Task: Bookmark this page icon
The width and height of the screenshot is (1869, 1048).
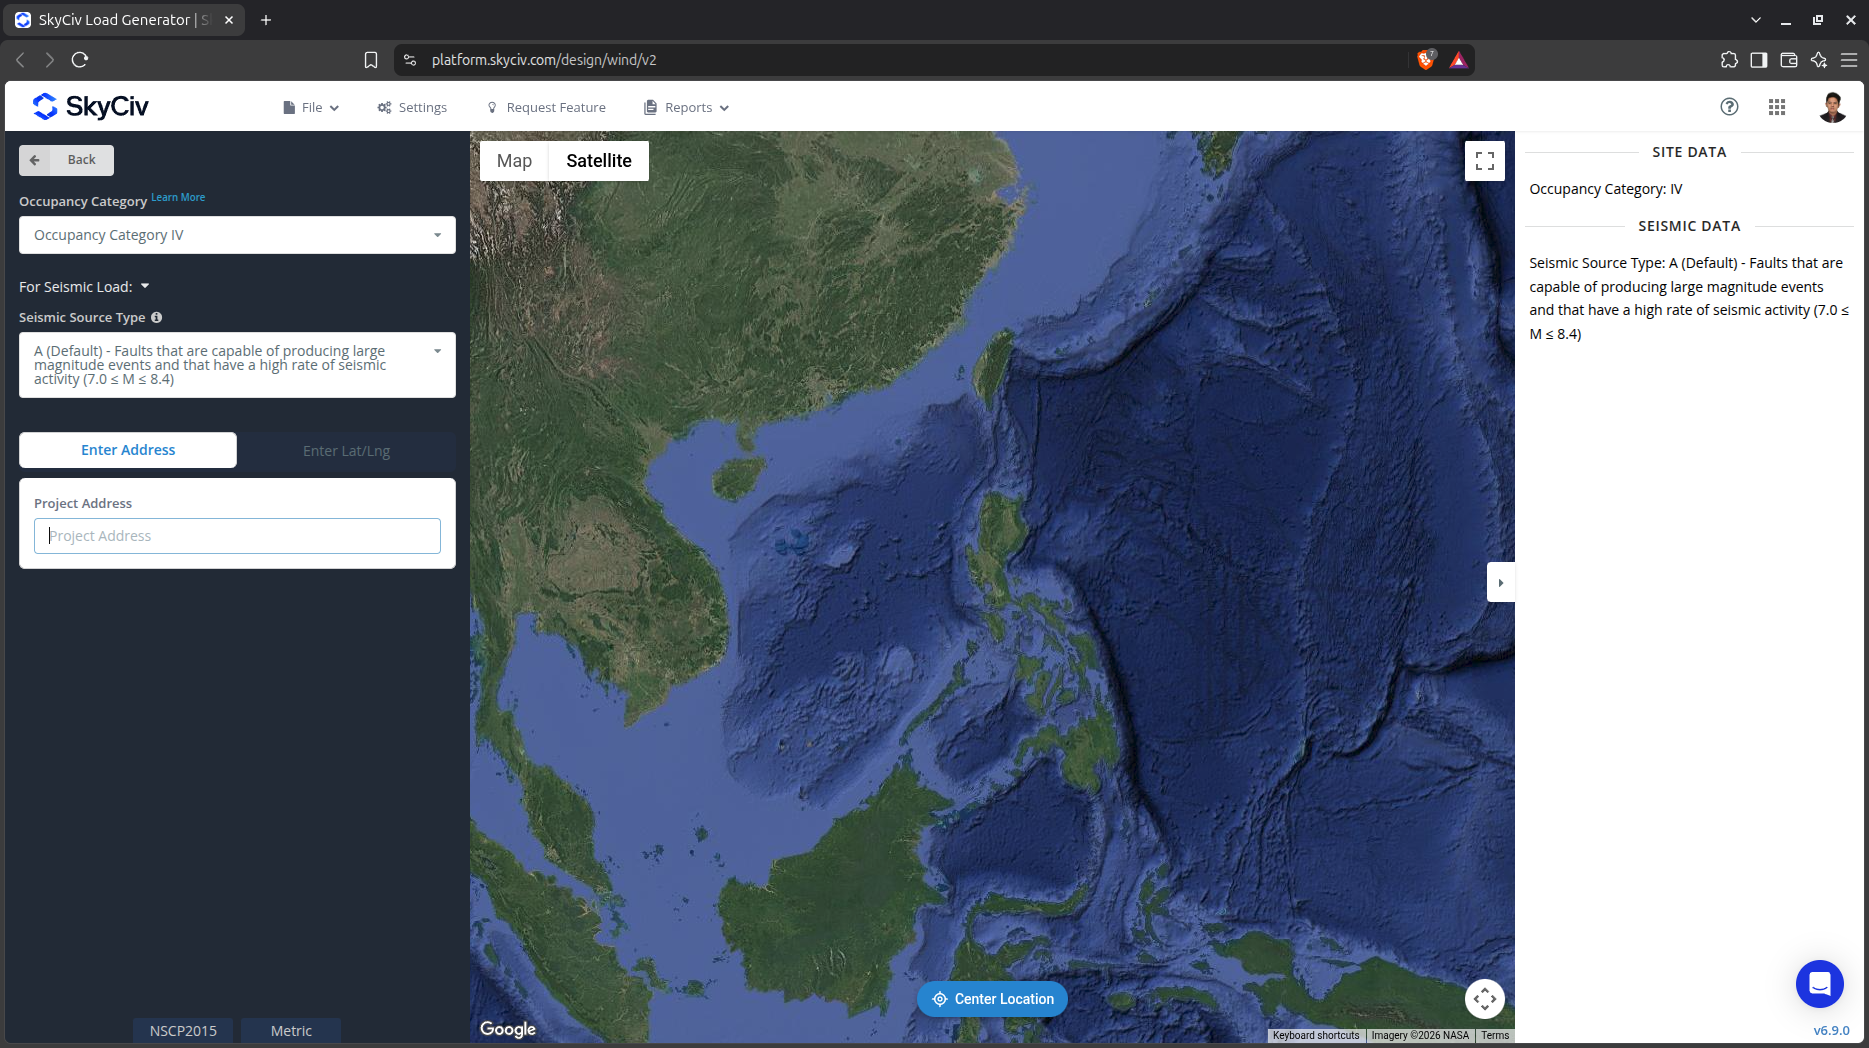Action: click(x=371, y=60)
